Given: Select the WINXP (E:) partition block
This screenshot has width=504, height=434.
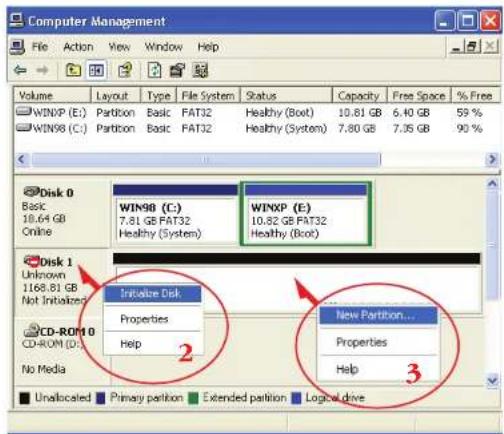Looking at the screenshot, I should tap(306, 214).
